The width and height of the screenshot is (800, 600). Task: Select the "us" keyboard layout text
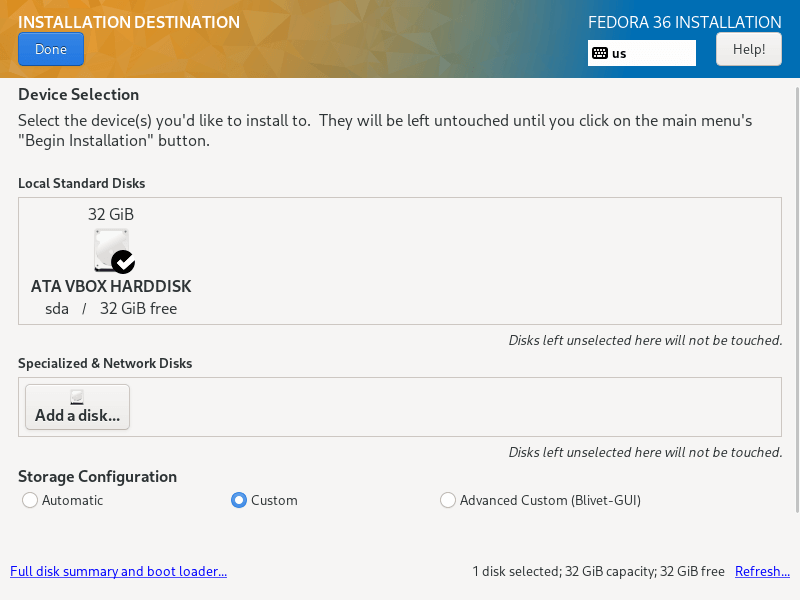(619, 53)
